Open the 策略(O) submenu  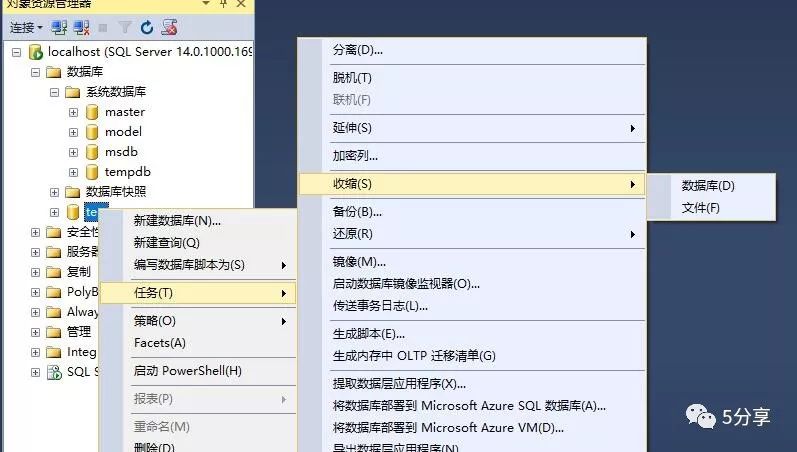click(x=198, y=321)
